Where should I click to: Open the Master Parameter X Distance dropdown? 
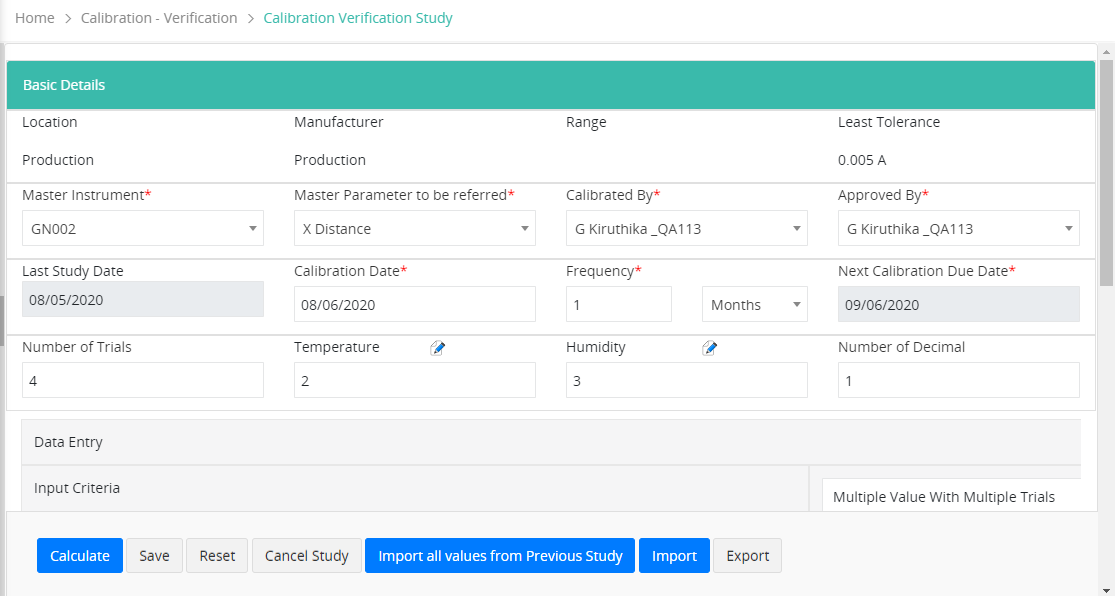click(x=415, y=228)
